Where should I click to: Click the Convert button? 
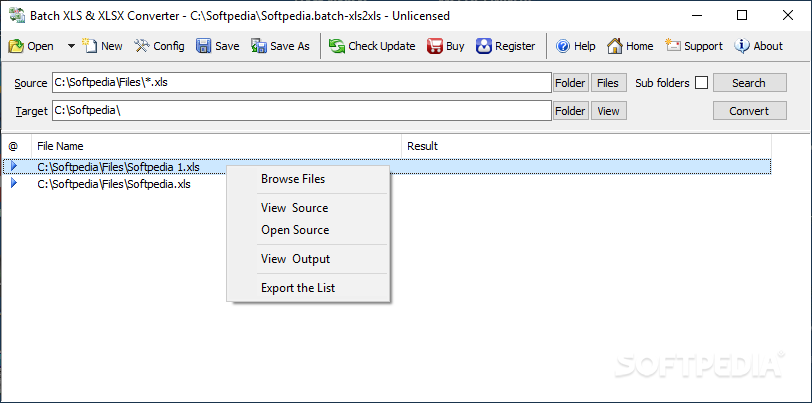point(749,111)
